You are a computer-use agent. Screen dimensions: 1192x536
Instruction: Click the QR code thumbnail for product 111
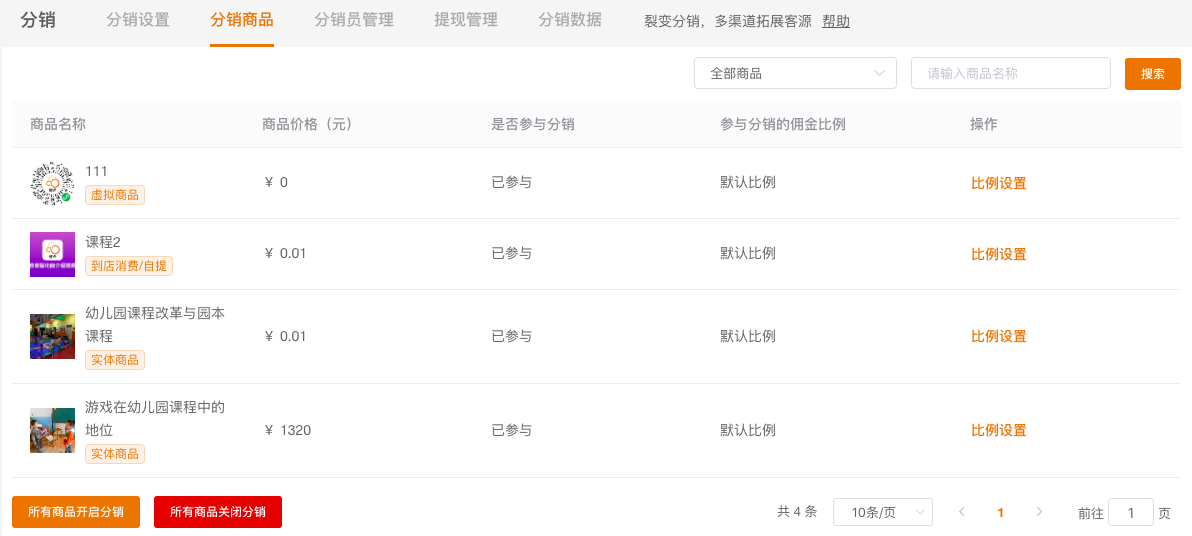click(52, 183)
